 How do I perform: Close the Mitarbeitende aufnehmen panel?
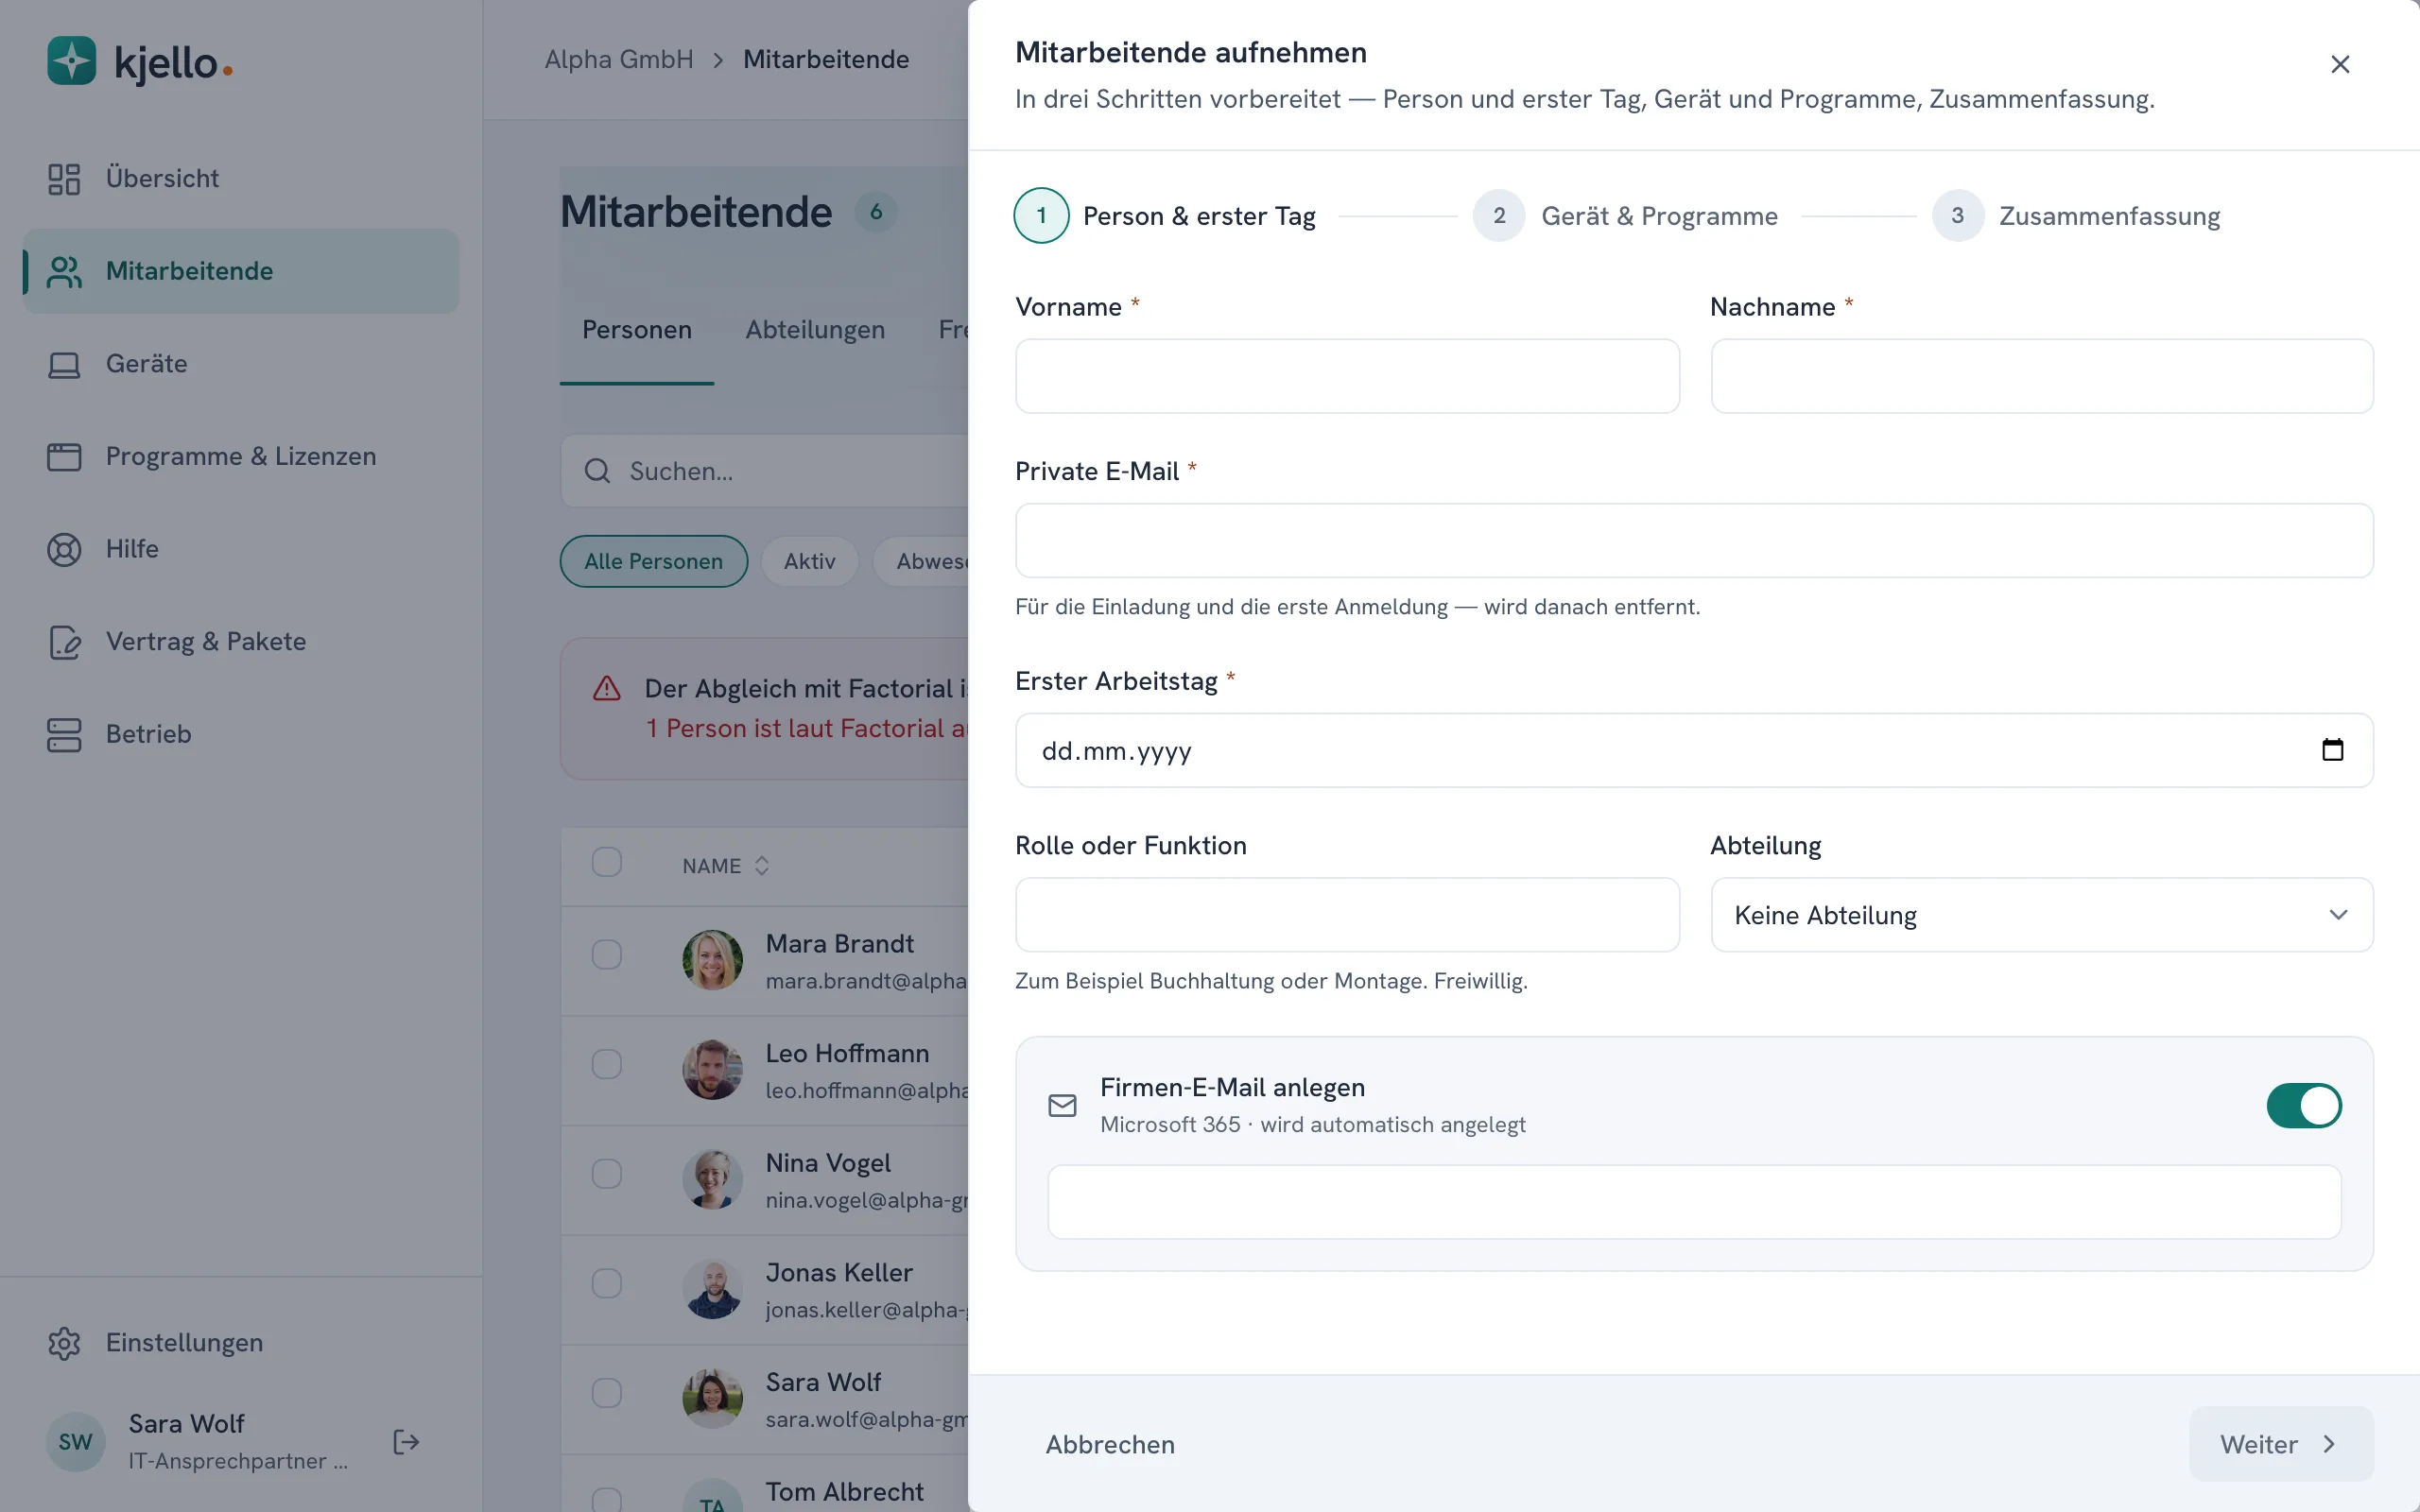(2340, 65)
